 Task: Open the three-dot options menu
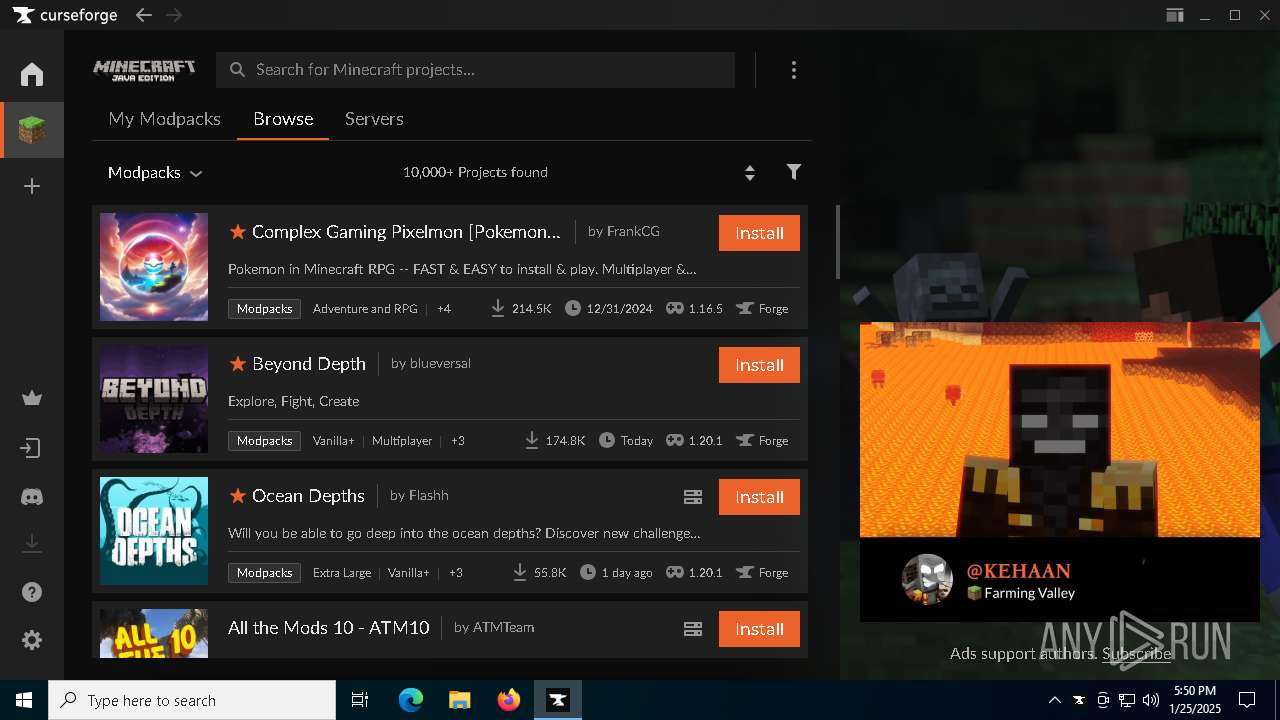(794, 70)
